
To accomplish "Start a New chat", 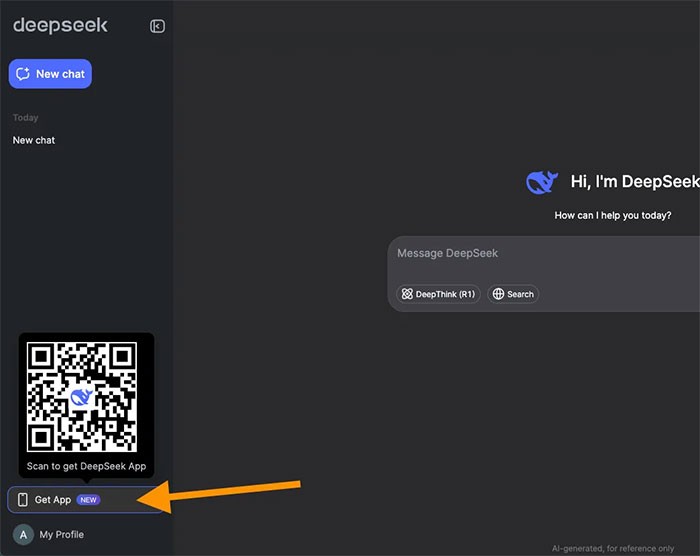I will point(50,74).
